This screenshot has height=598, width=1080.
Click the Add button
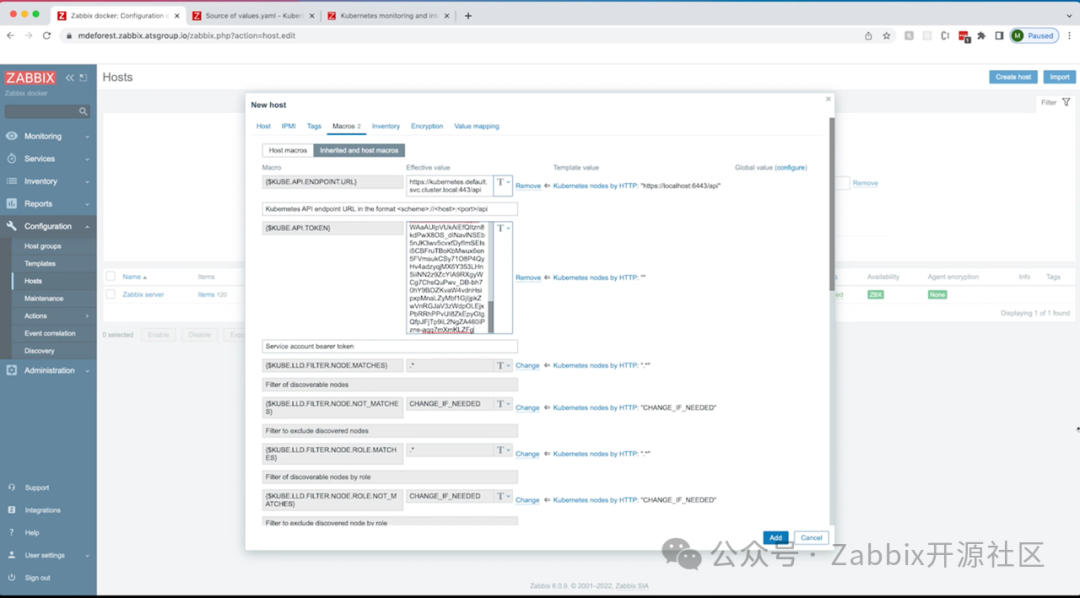coord(776,538)
